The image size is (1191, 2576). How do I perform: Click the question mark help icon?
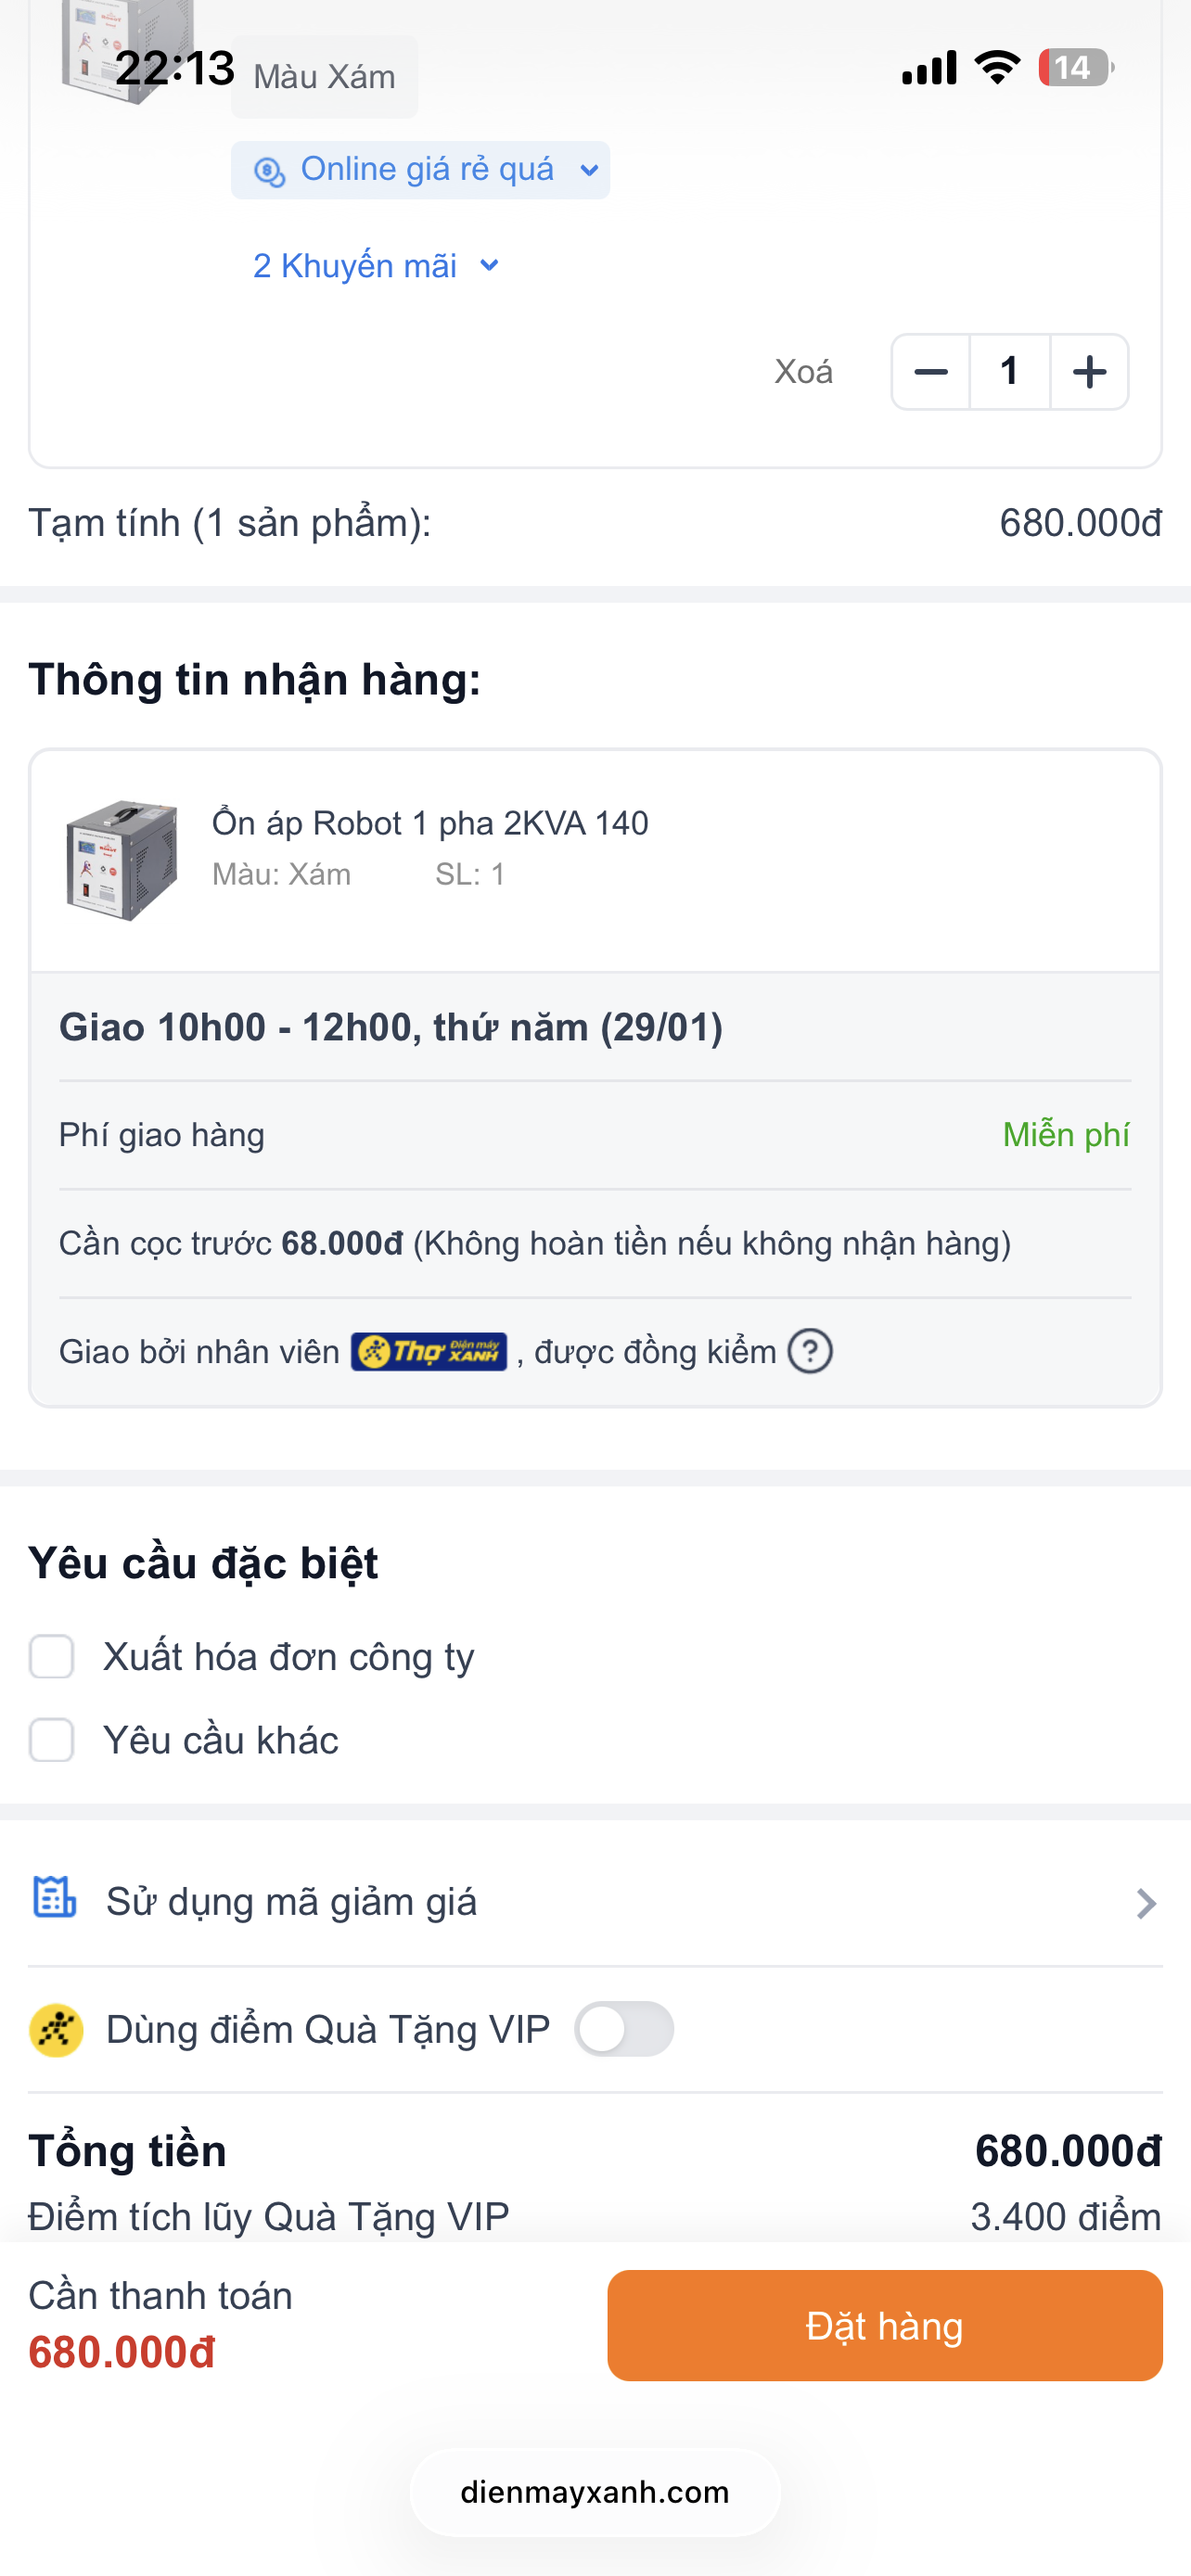(x=810, y=1352)
